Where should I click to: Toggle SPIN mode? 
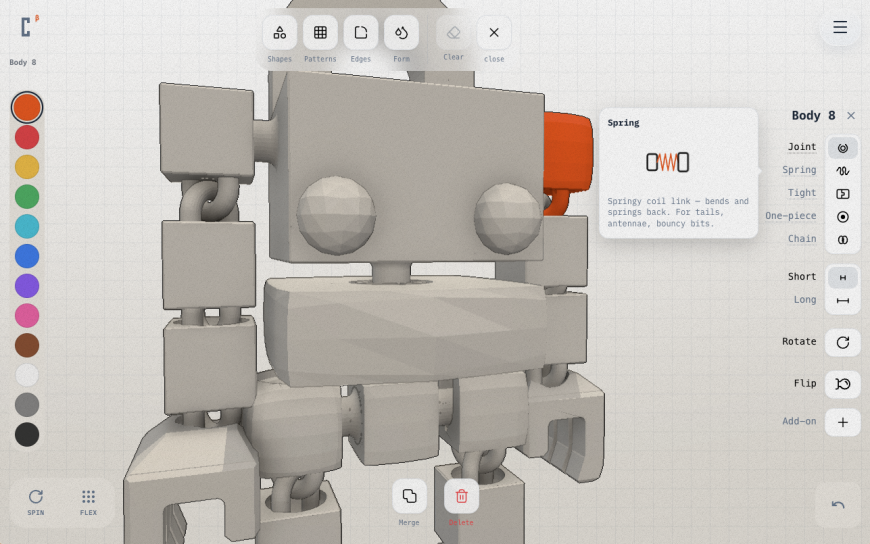(x=36, y=502)
